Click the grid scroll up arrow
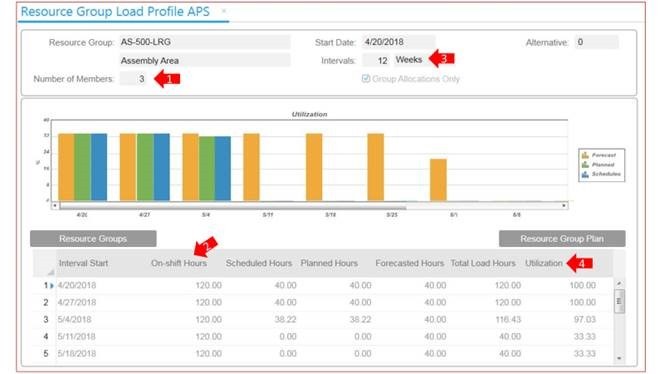 [619, 283]
